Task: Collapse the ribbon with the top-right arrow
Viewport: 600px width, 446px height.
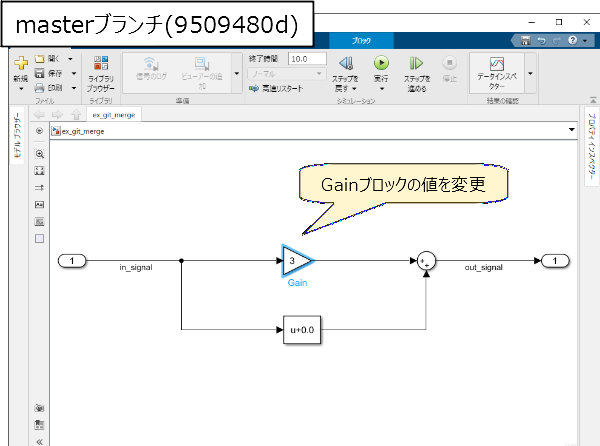Action: (593, 100)
